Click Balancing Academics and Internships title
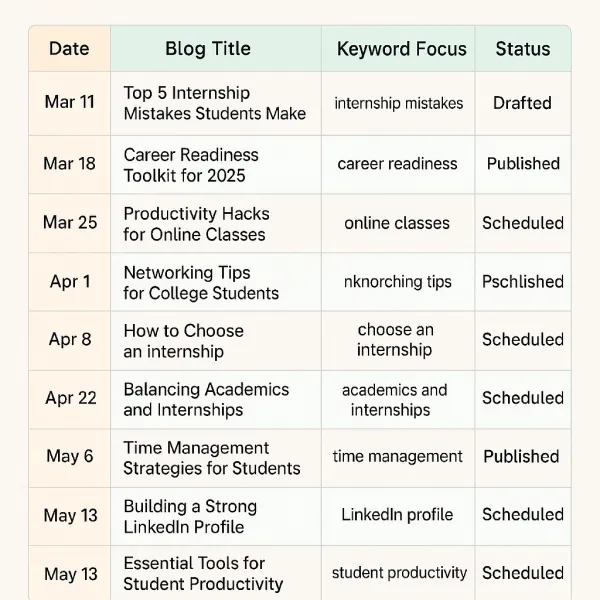The image size is (600, 600). [x=206, y=400]
